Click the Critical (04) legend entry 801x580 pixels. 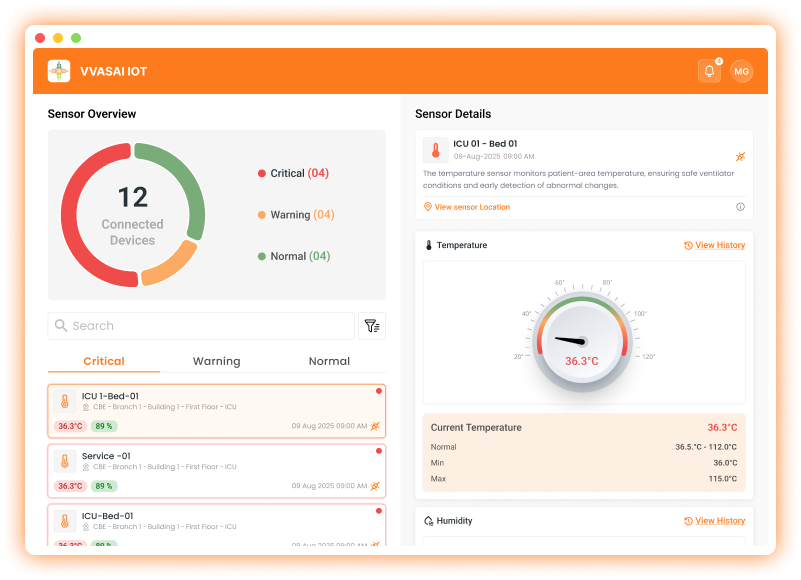click(293, 173)
